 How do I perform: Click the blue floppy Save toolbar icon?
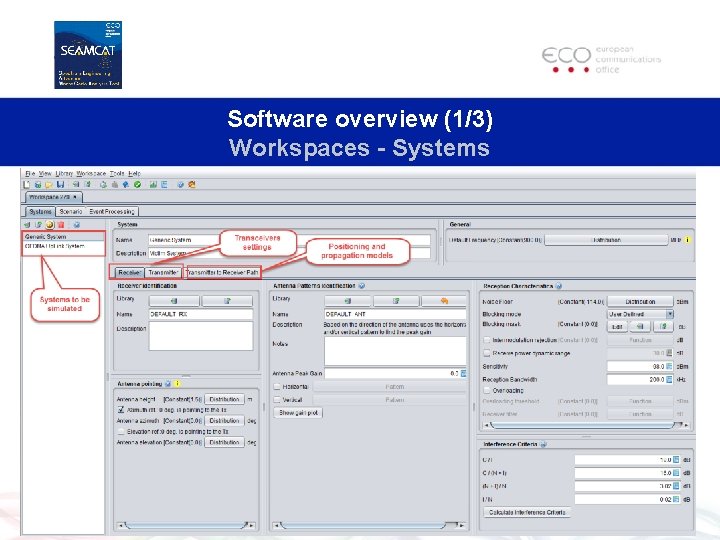pos(60,185)
